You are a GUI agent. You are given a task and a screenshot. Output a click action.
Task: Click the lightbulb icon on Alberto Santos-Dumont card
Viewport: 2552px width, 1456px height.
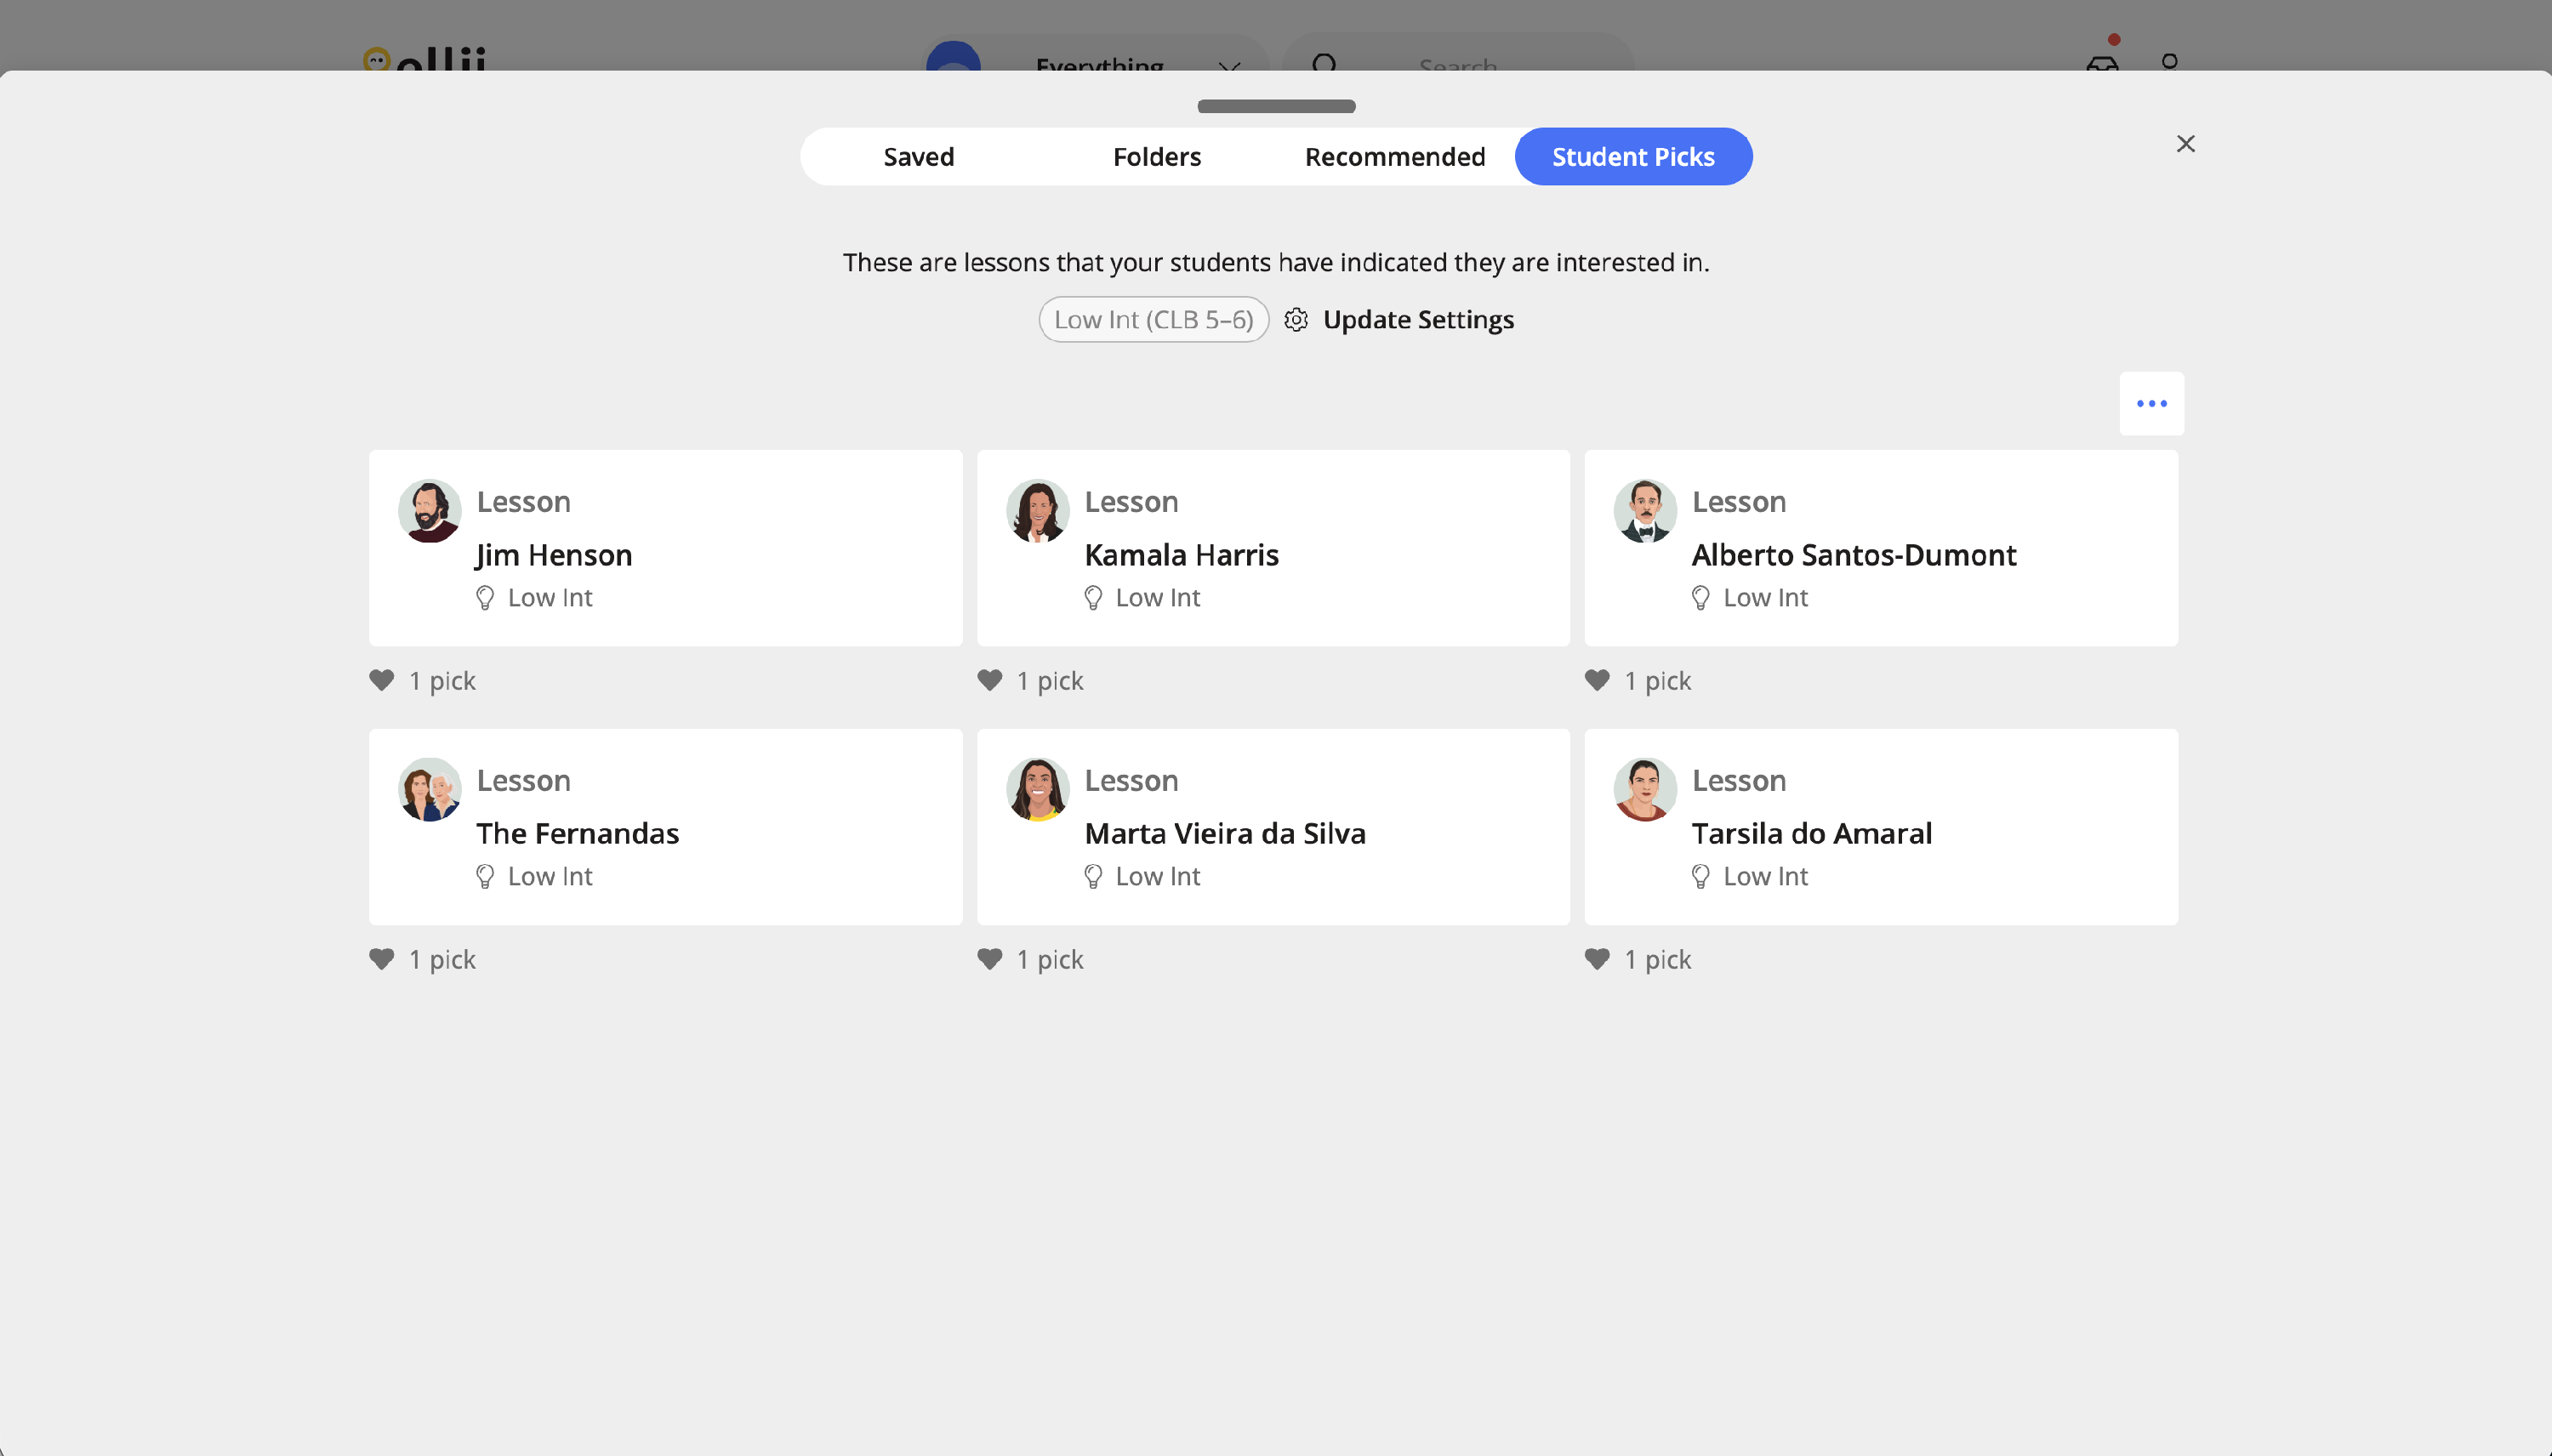[1700, 598]
